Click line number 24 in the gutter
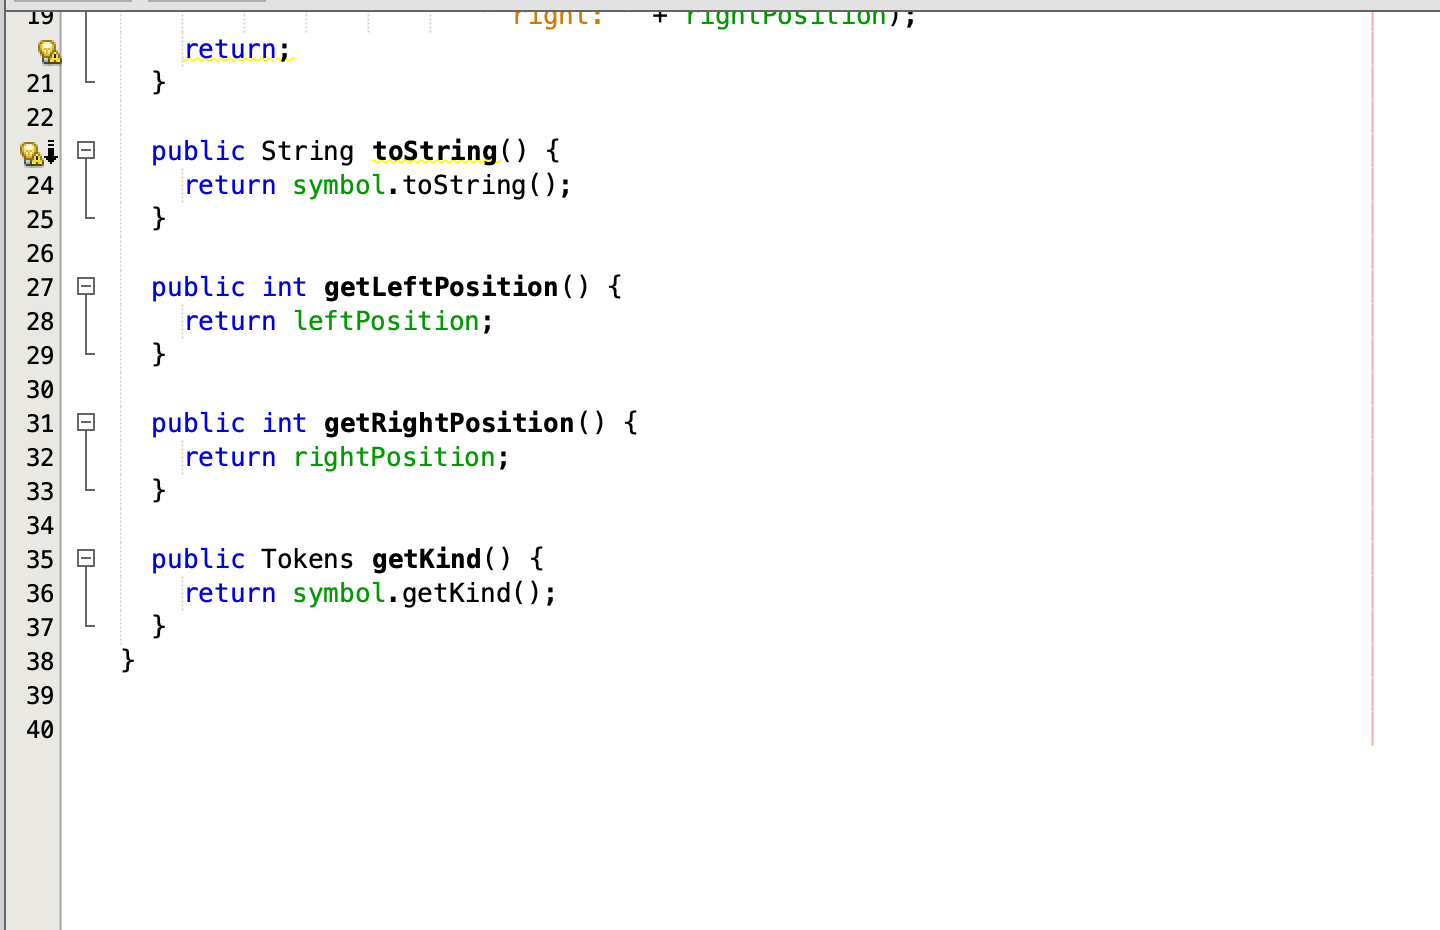 coord(39,185)
